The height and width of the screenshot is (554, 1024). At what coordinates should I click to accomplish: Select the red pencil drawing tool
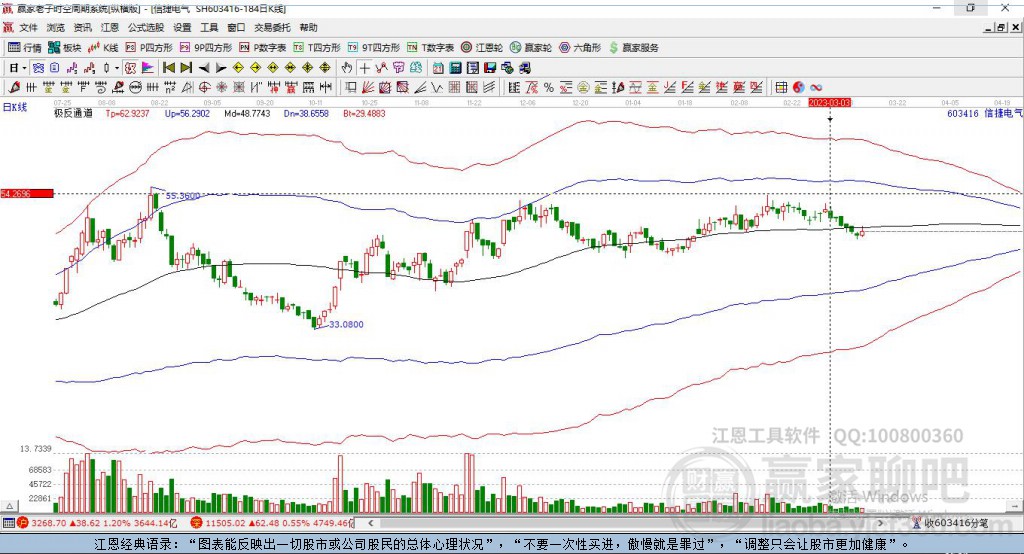14,88
